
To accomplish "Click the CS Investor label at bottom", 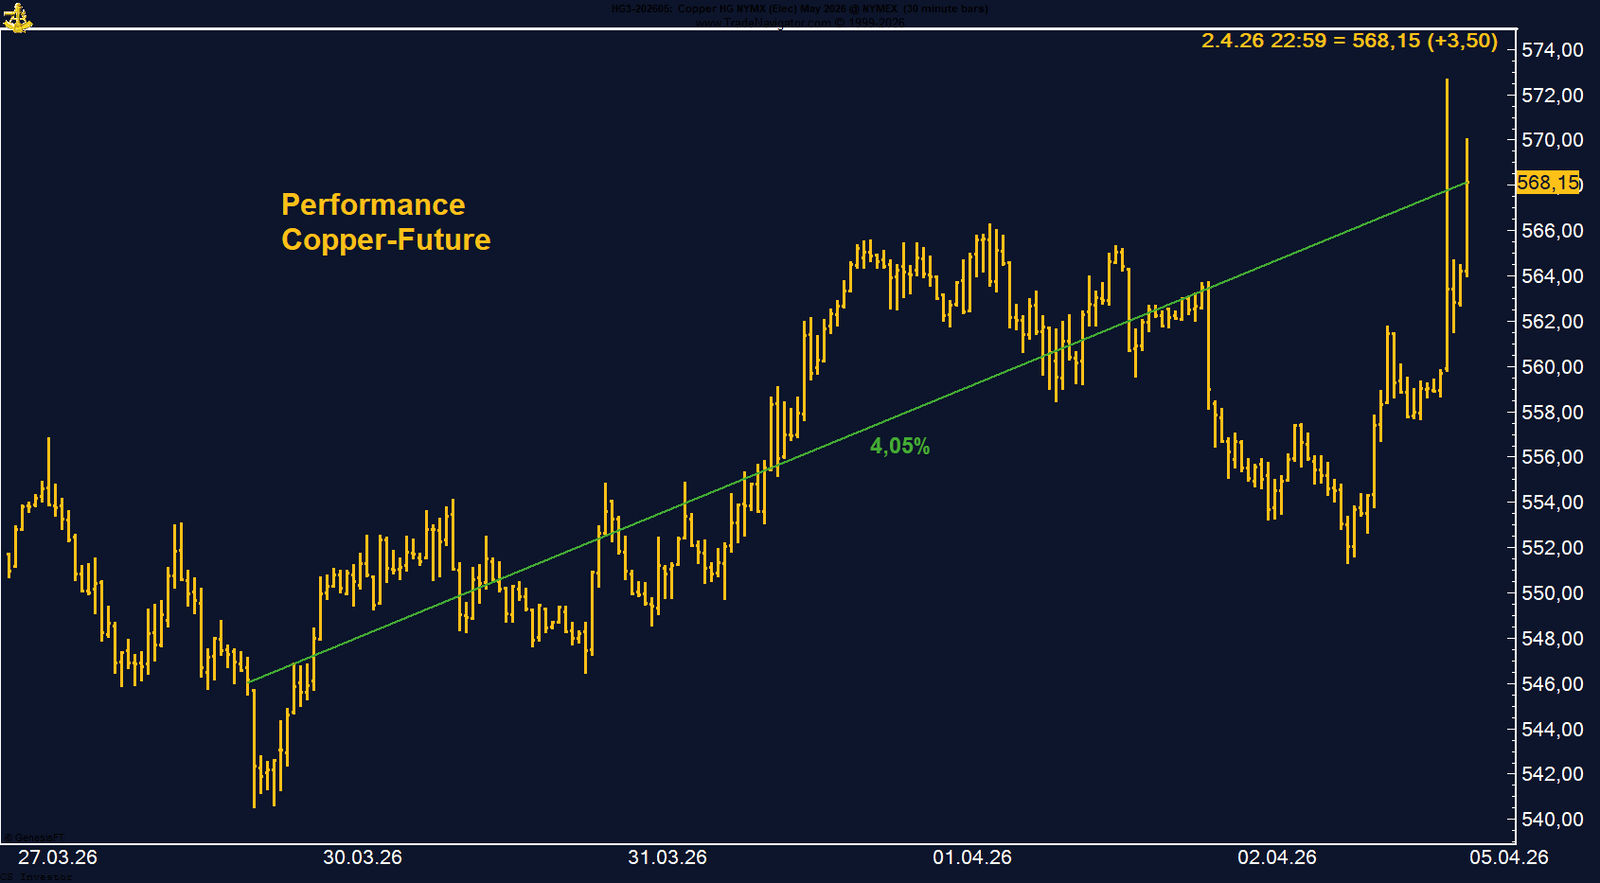I will point(36,877).
